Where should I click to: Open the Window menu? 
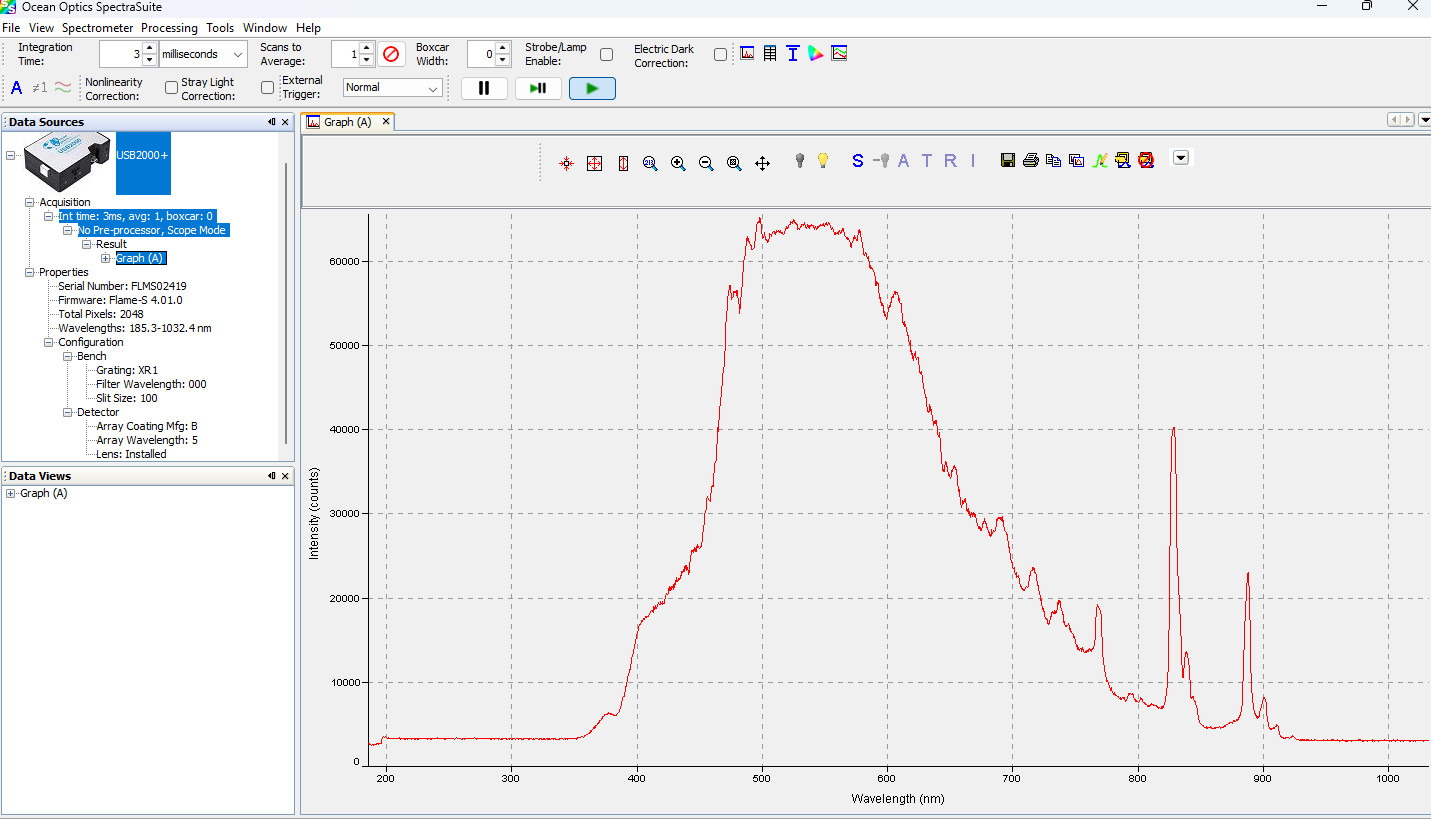coord(265,28)
